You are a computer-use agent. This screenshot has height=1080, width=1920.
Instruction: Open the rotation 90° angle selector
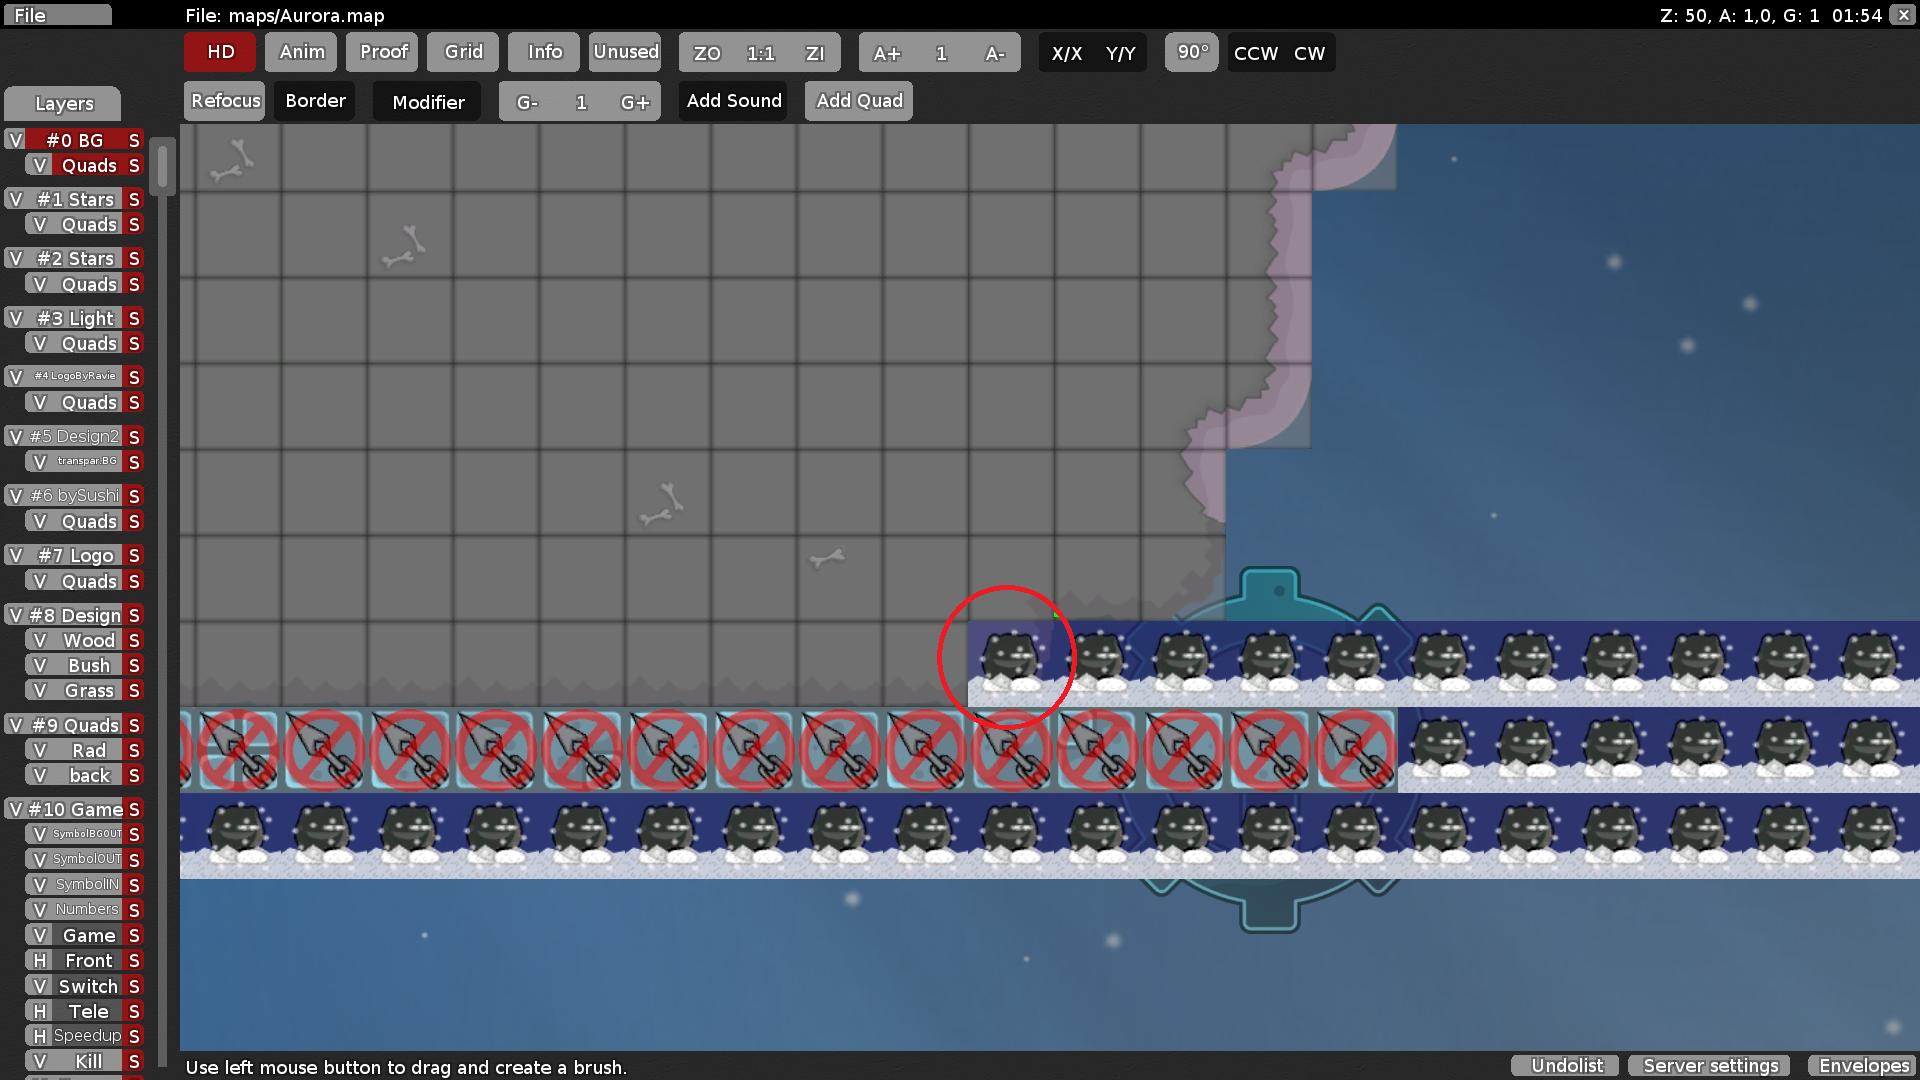tap(1192, 52)
